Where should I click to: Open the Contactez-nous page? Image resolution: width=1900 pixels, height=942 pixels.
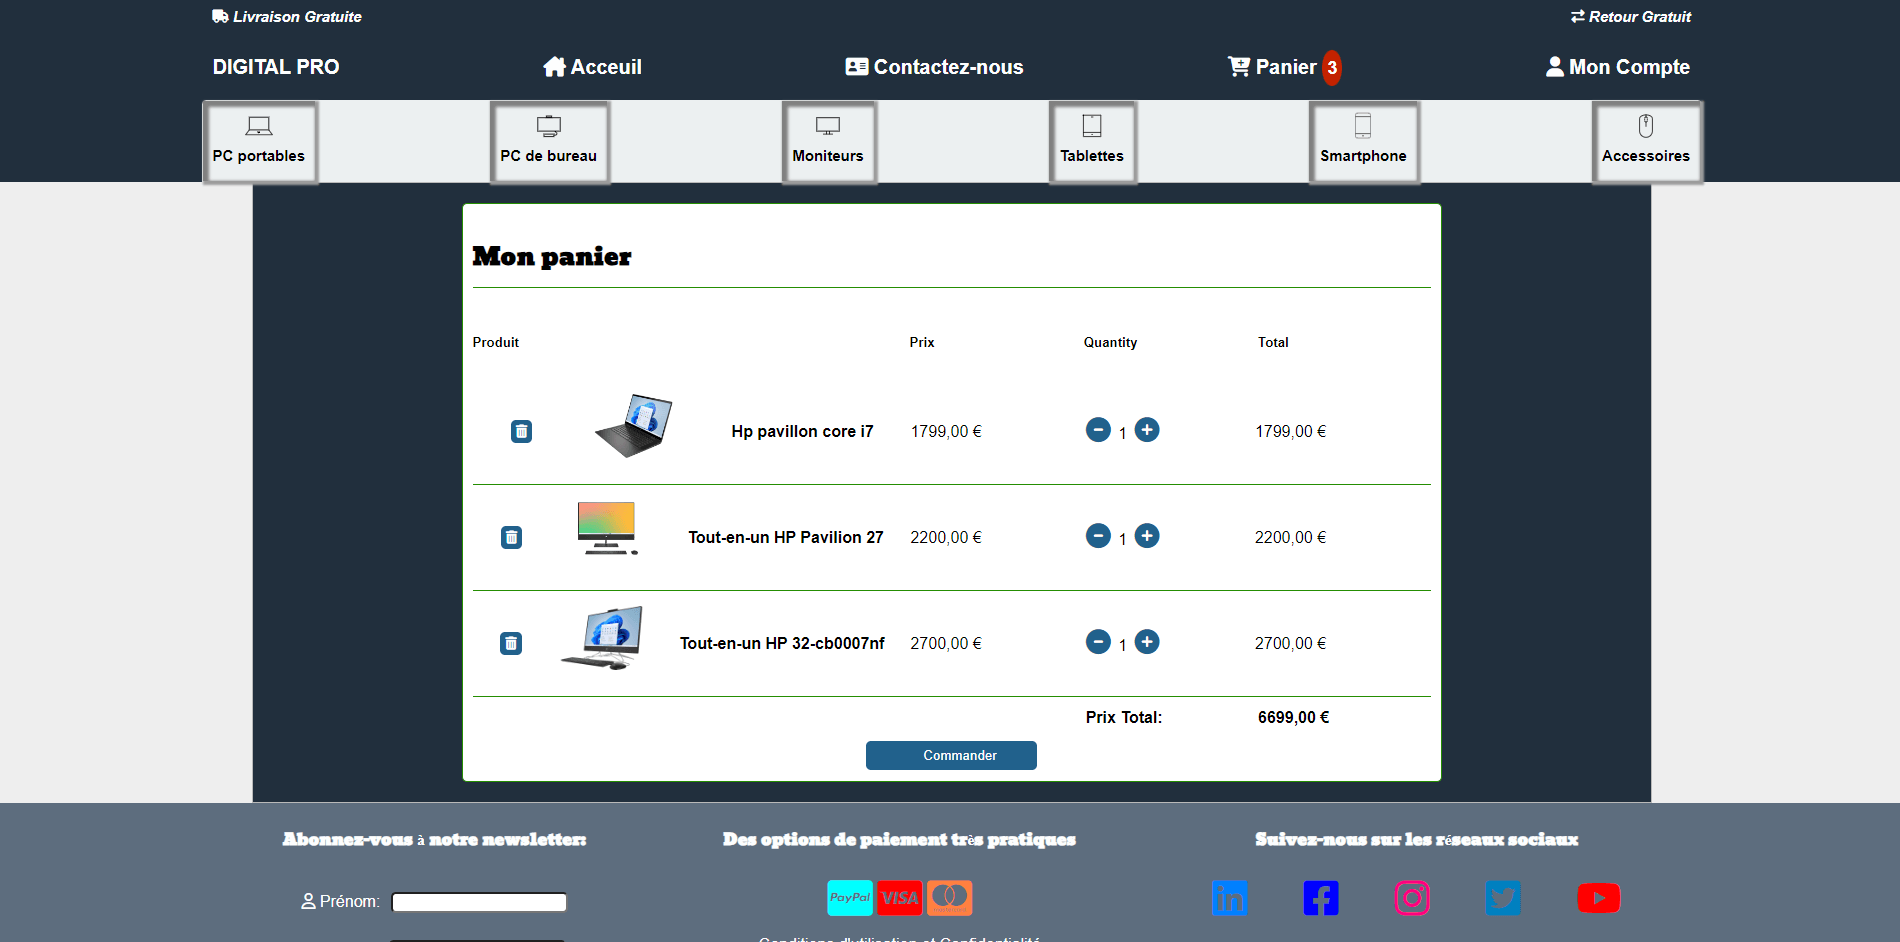934,67
